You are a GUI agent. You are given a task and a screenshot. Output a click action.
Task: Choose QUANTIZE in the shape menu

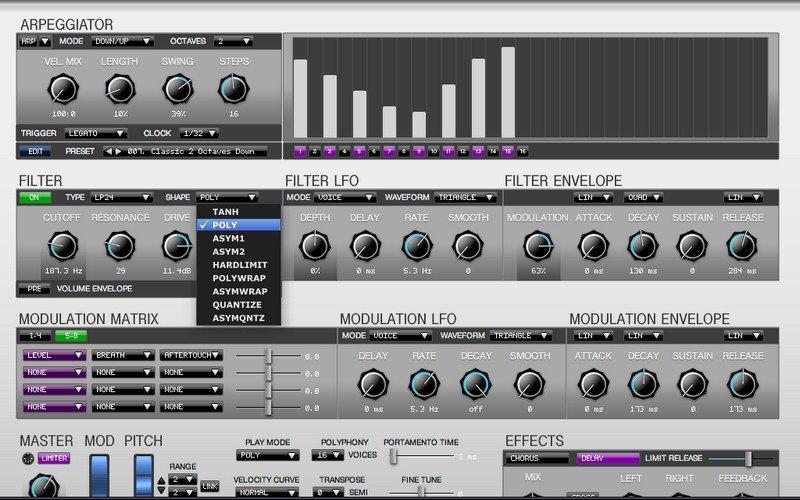pyautogui.click(x=237, y=305)
